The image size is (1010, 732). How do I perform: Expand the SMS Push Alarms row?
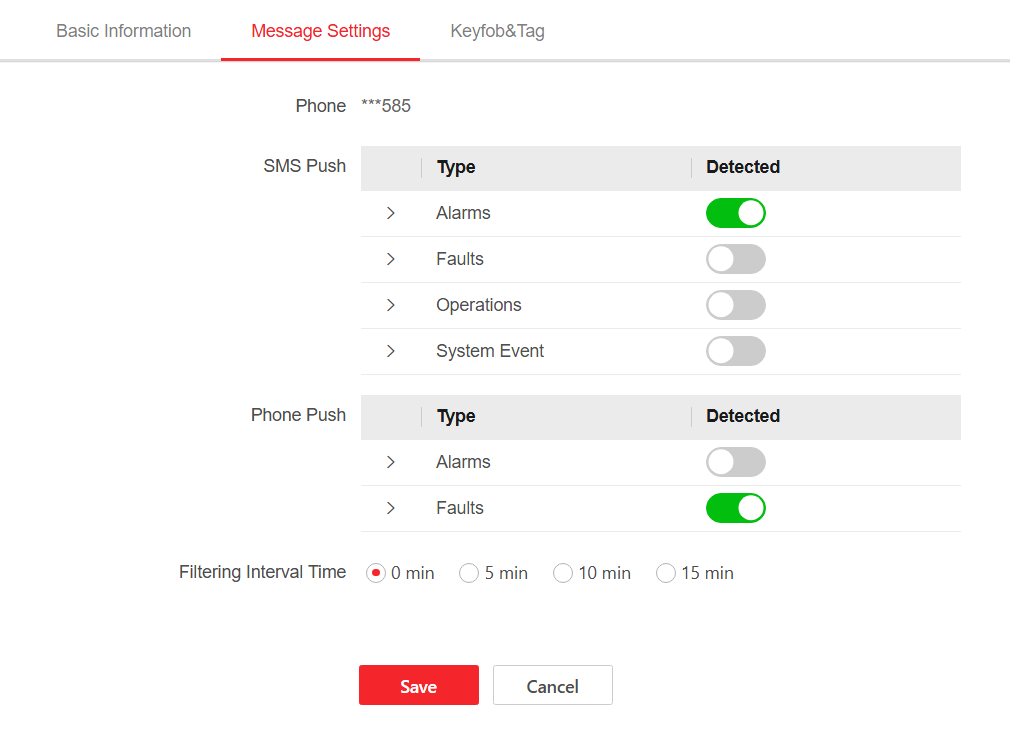coord(391,213)
